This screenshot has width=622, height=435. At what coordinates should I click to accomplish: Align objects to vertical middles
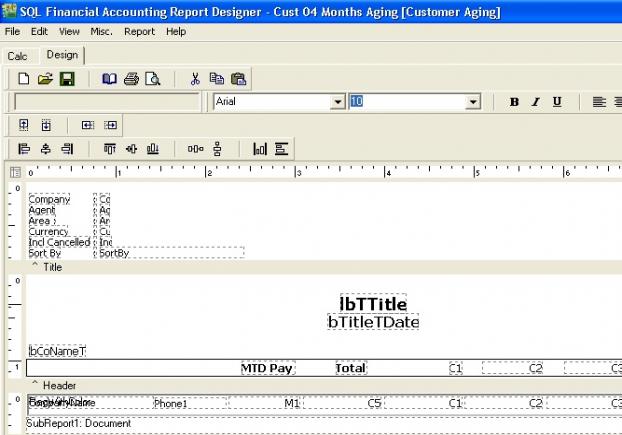click(131, 149)
